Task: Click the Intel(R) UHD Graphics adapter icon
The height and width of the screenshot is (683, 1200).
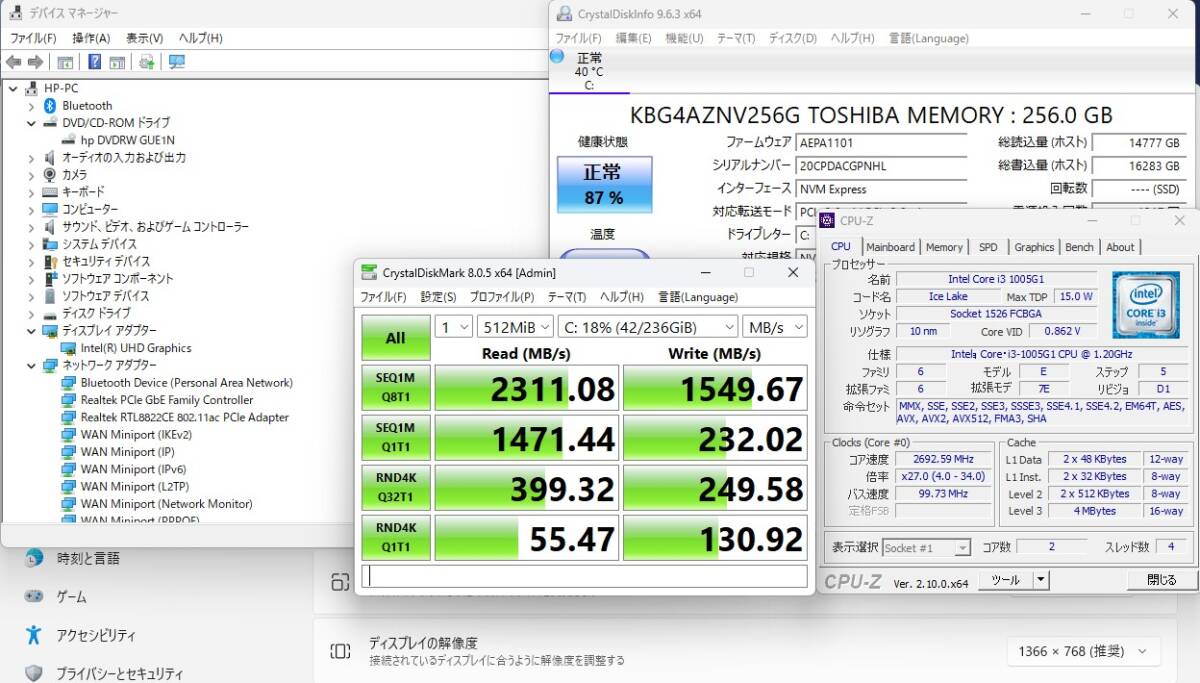Action: point(69,348)
